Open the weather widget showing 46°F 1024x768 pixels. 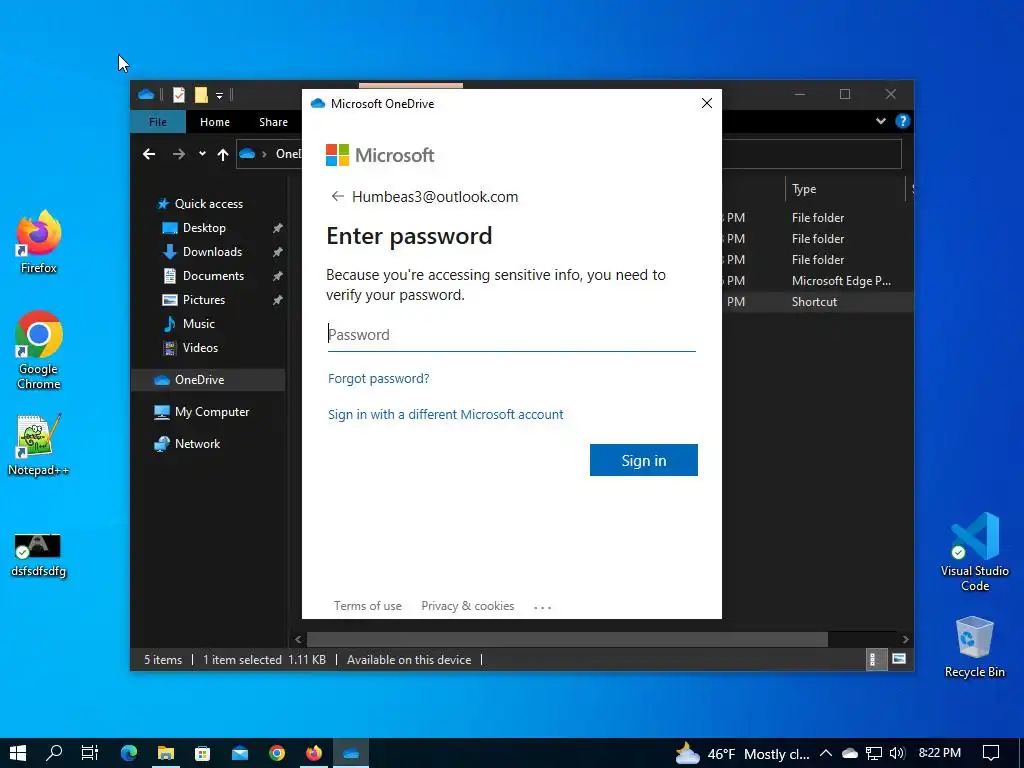tap(742, 754)
